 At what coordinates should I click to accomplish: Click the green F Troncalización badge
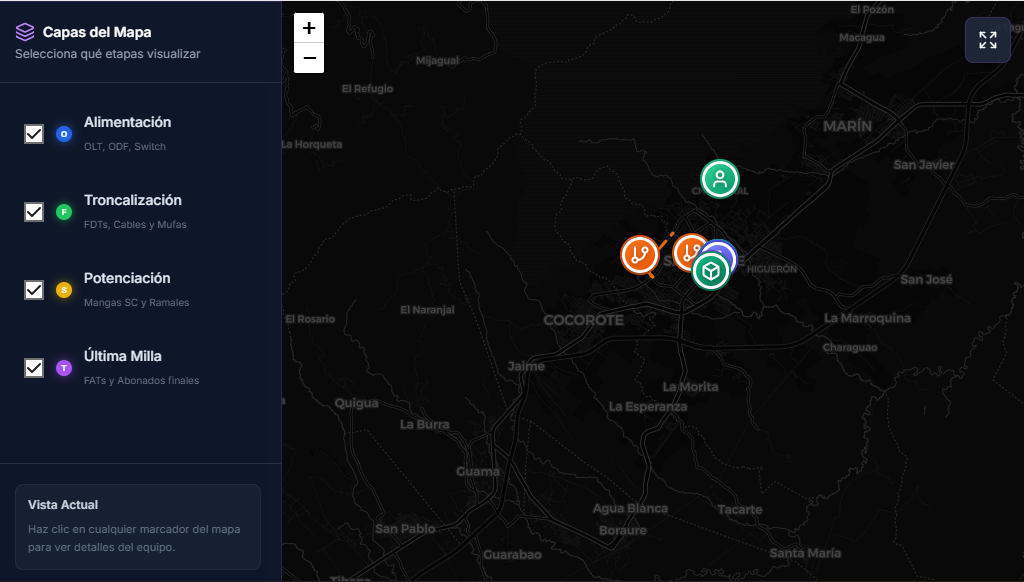(64, 212)
